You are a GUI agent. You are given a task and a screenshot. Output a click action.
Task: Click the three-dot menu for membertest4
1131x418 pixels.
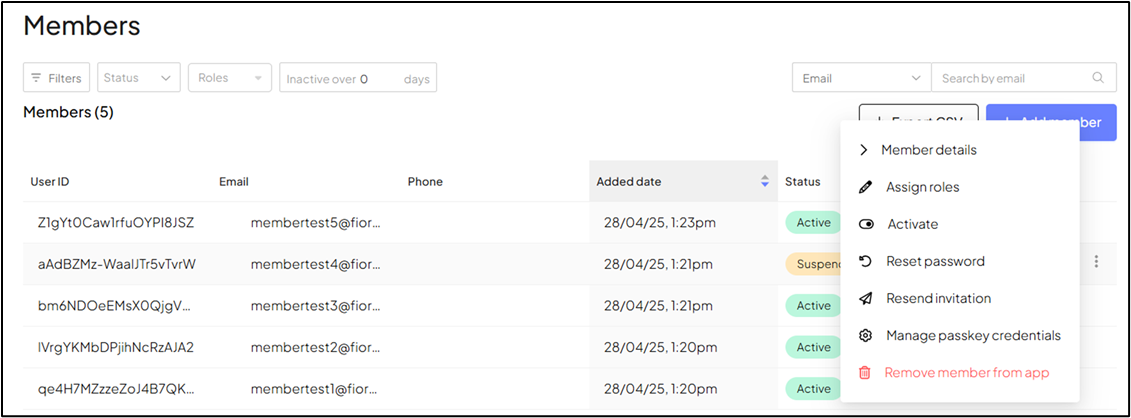(1096, 262)
